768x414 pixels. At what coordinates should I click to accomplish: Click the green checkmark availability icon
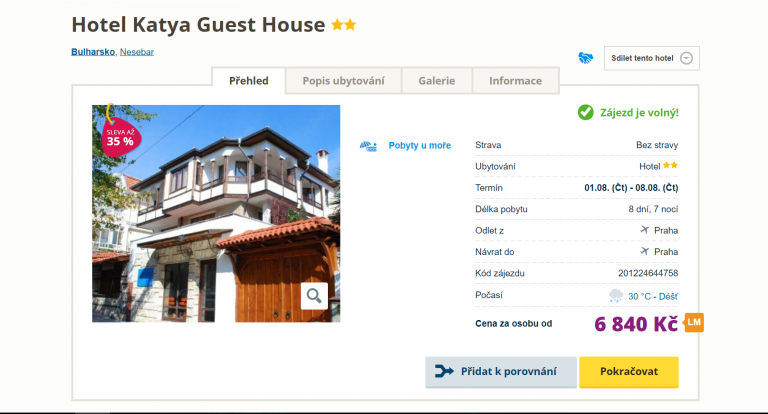[585, 113]
